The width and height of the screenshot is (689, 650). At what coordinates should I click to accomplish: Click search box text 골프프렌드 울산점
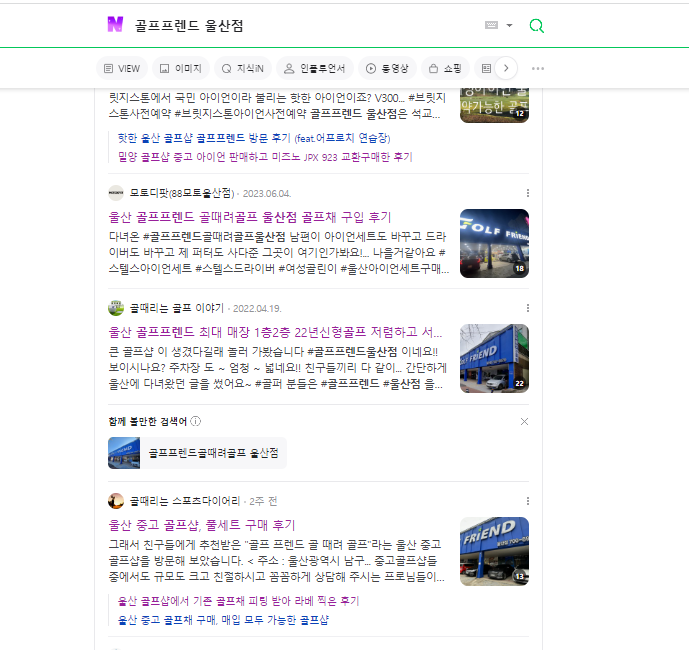pyautogui.click(x=189, y=25)
